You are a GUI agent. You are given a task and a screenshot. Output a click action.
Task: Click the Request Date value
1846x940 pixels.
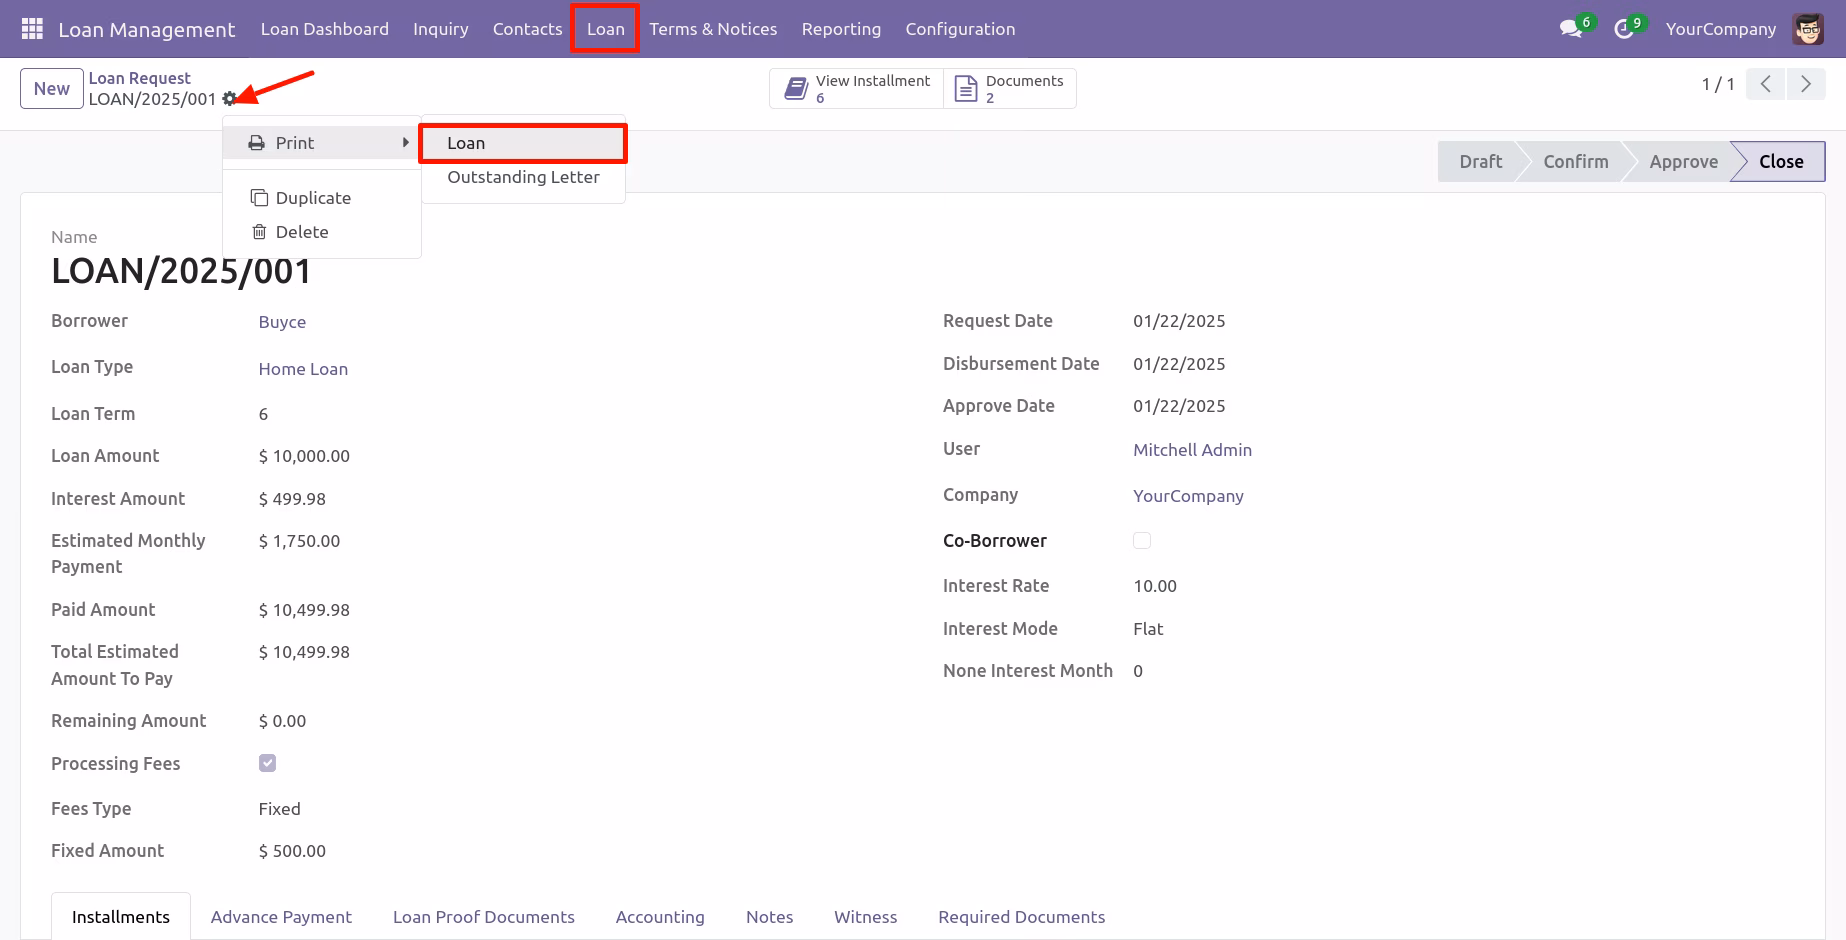[1179, 321]
